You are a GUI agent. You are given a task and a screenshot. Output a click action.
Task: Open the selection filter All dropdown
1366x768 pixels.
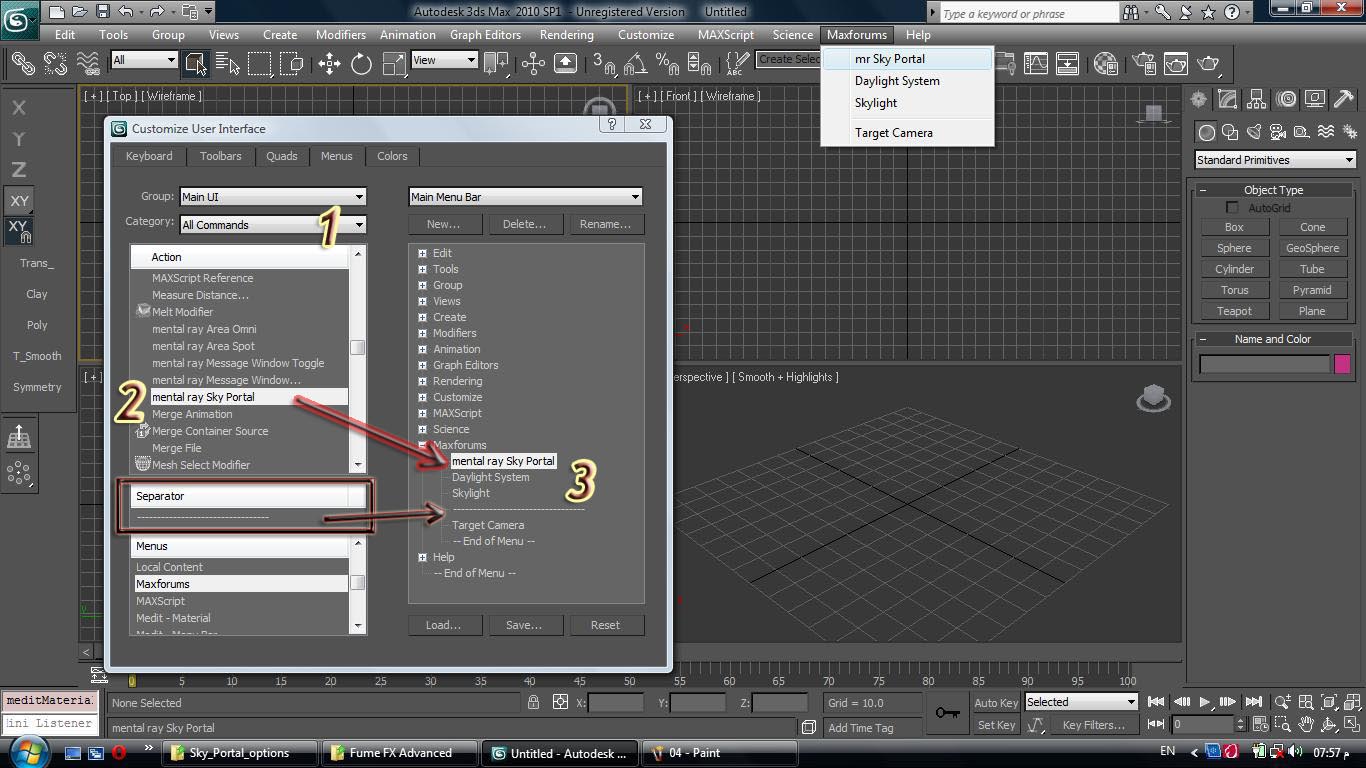coord(144,60)
